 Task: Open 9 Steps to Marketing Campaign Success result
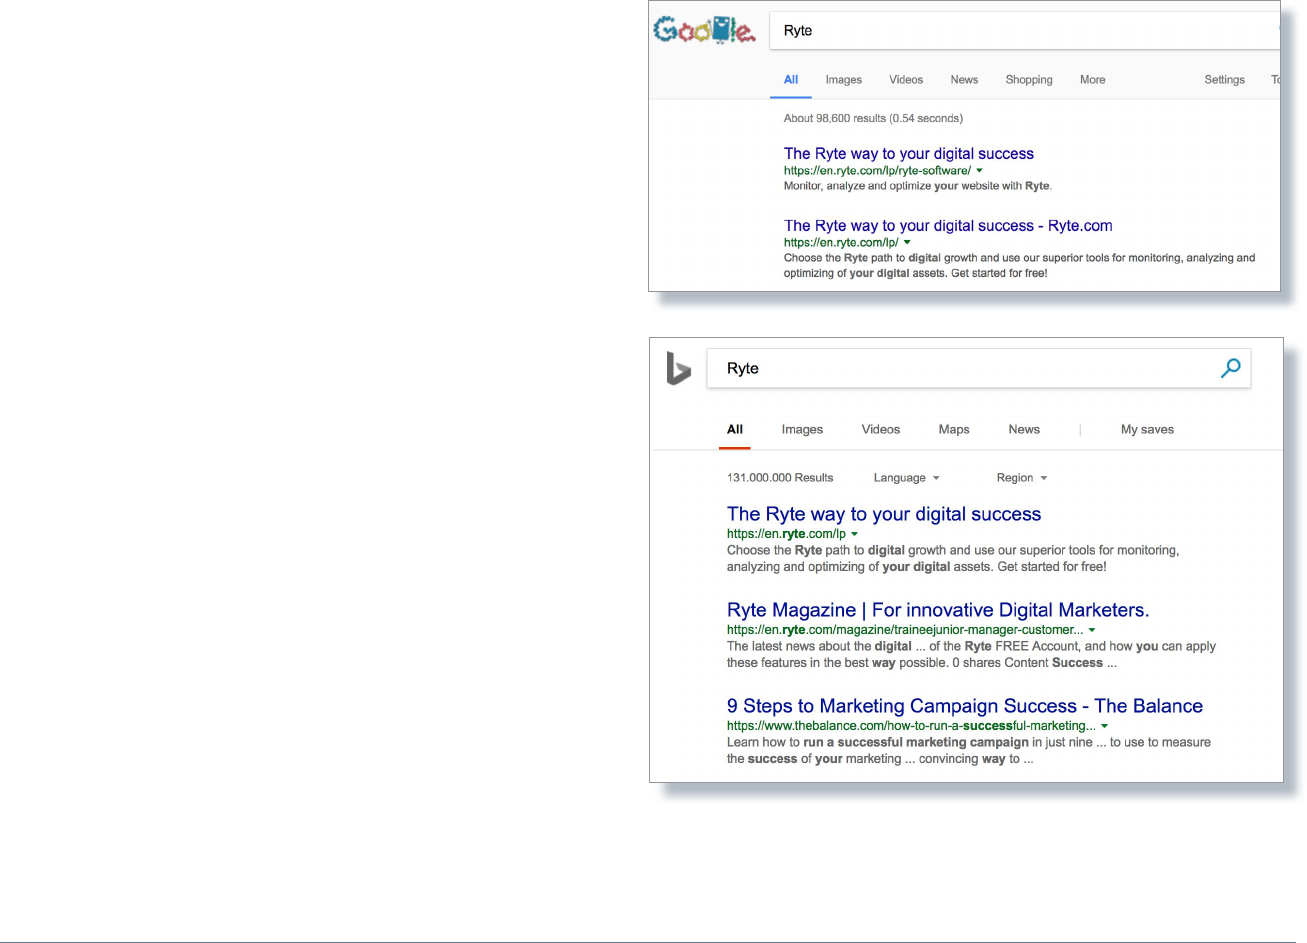965,706
